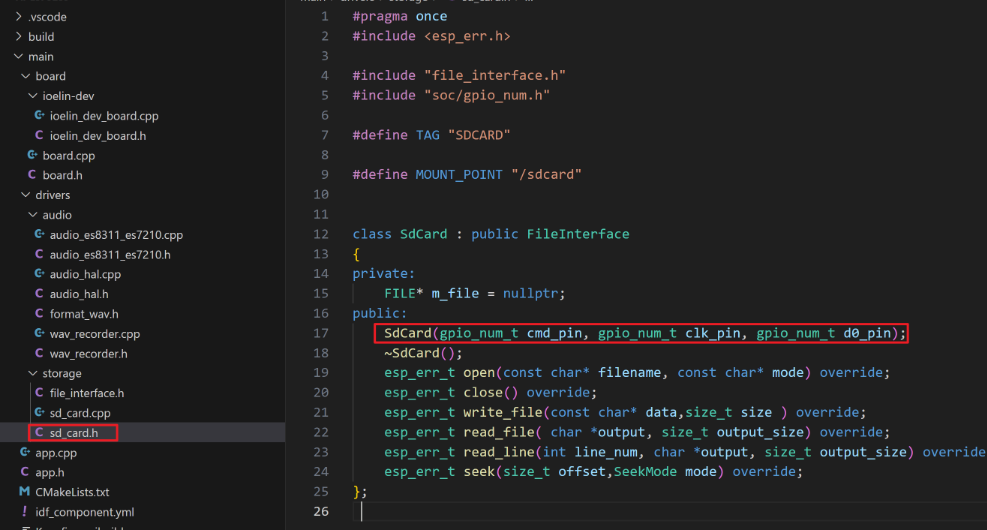
Task: Collapse the main folder chevron
Action: coord(18,56)
